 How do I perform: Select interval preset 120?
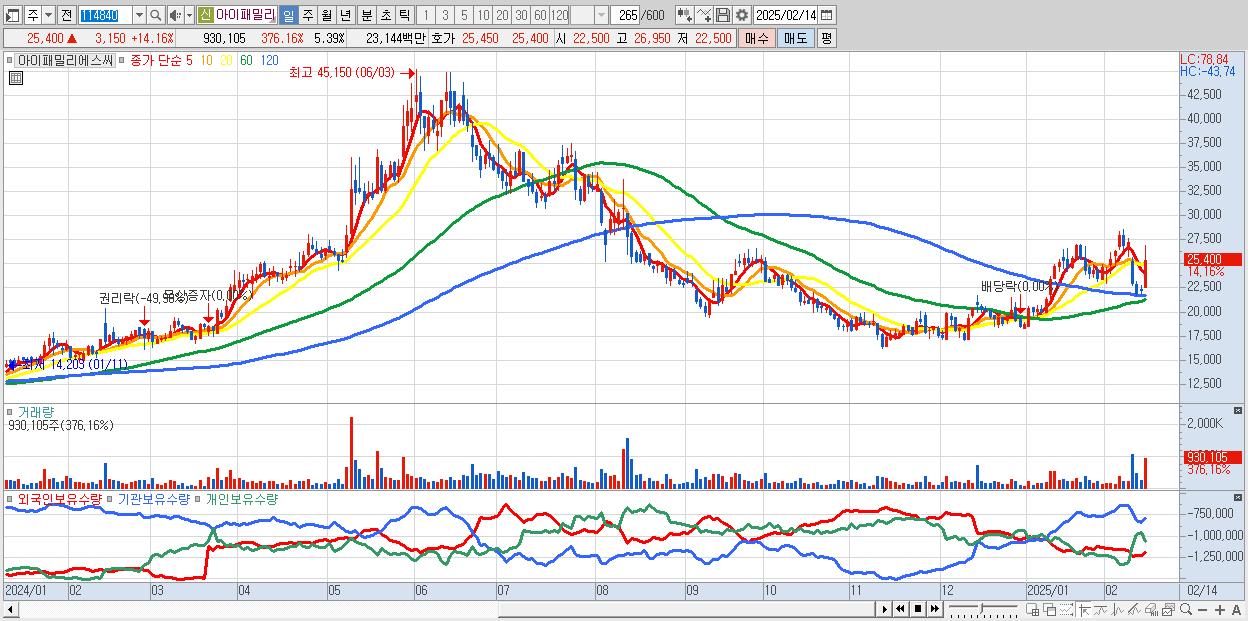pyautogui.click(x=559, y=15)
